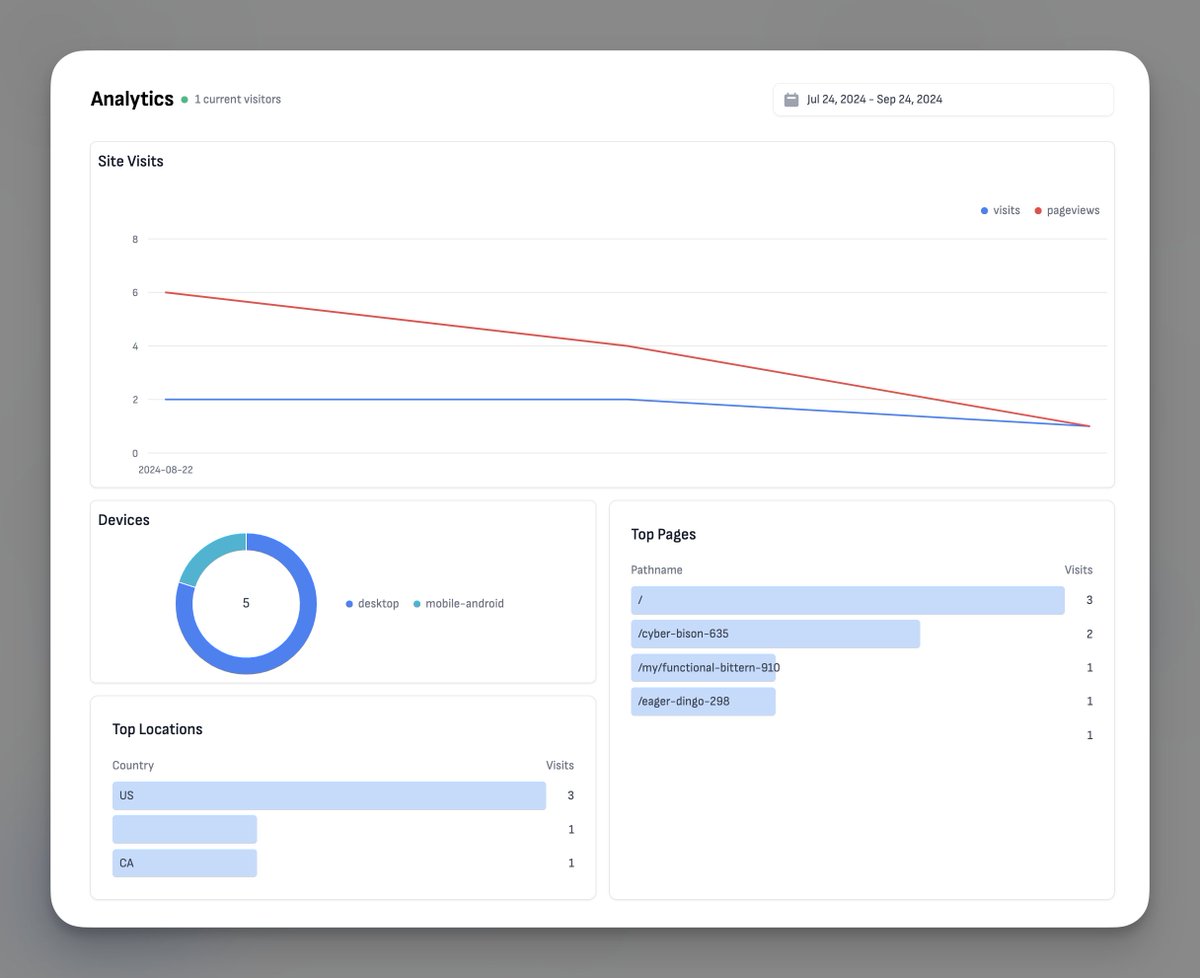
Task: Click the calendar icon in date field
Action: 791,100
